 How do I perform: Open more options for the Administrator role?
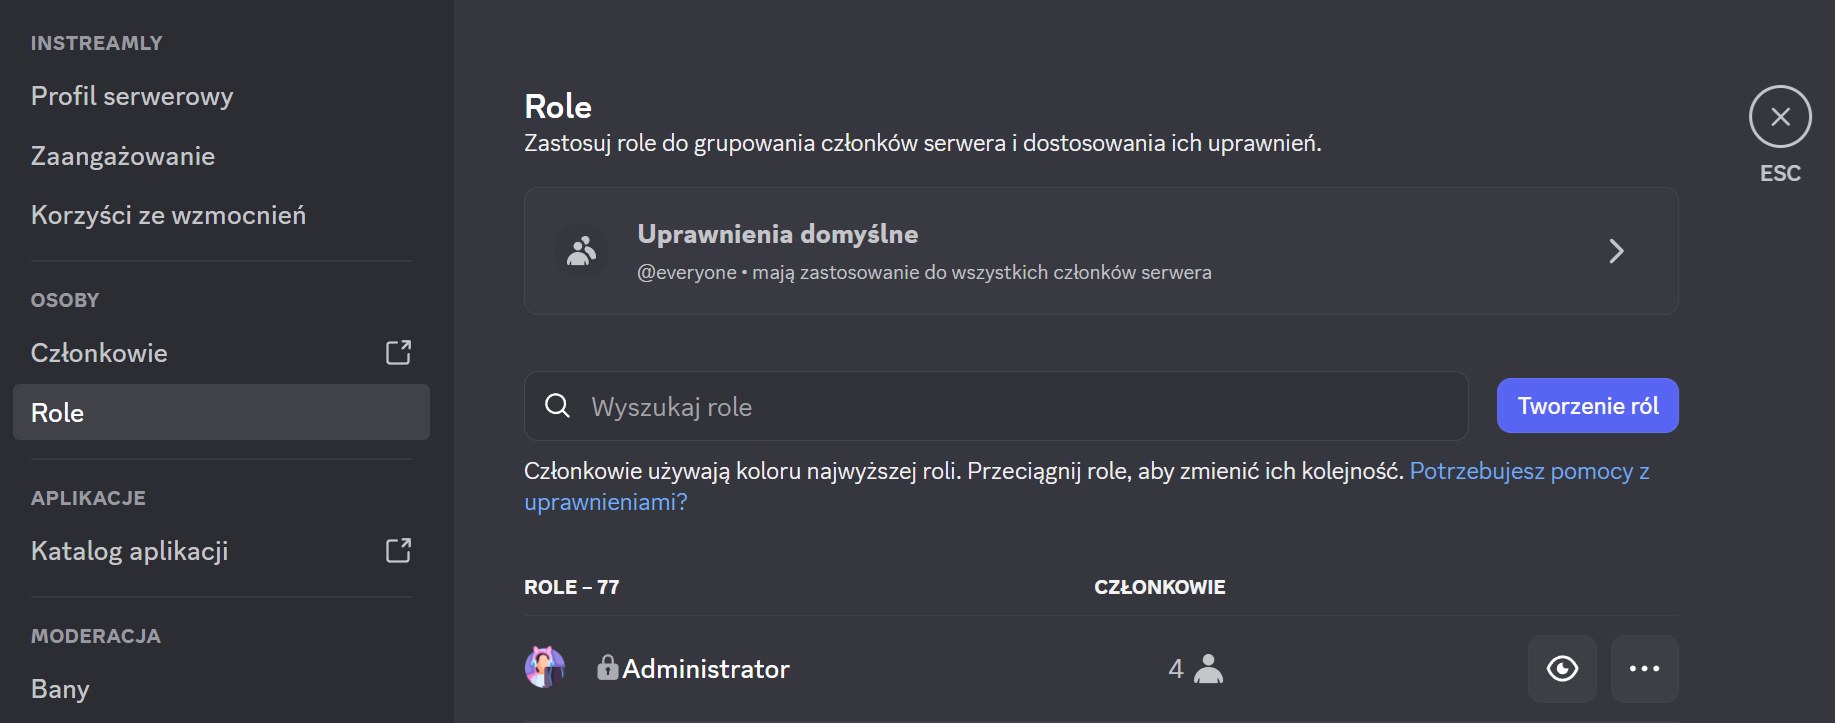(x=1645, y=668)
